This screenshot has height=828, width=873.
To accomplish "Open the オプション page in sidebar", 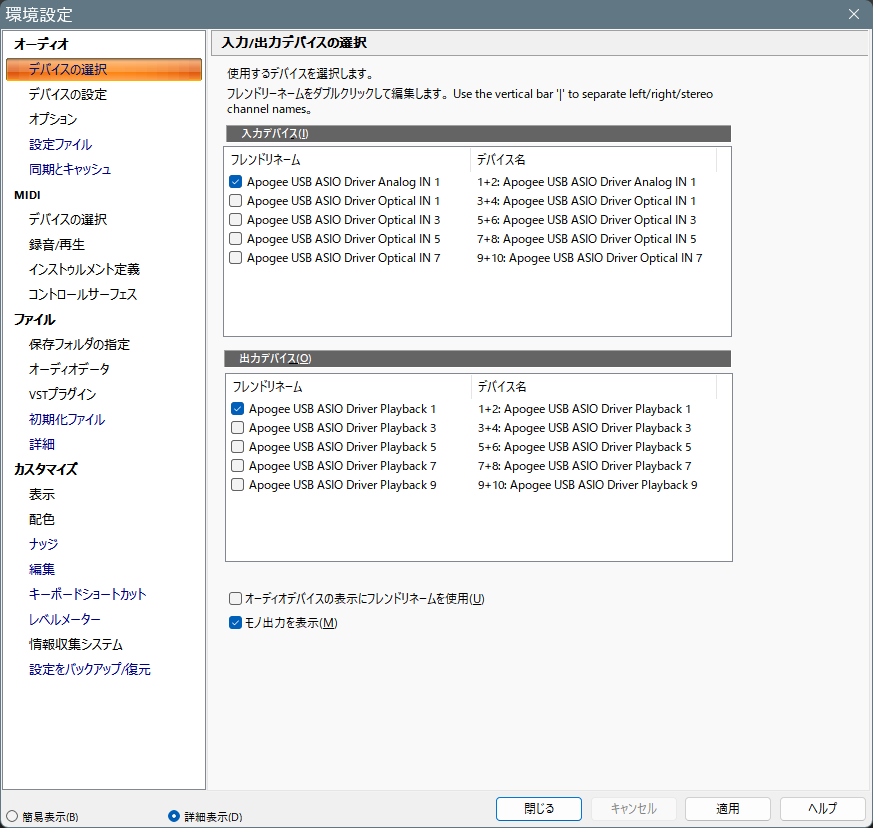I will (53, 119).
